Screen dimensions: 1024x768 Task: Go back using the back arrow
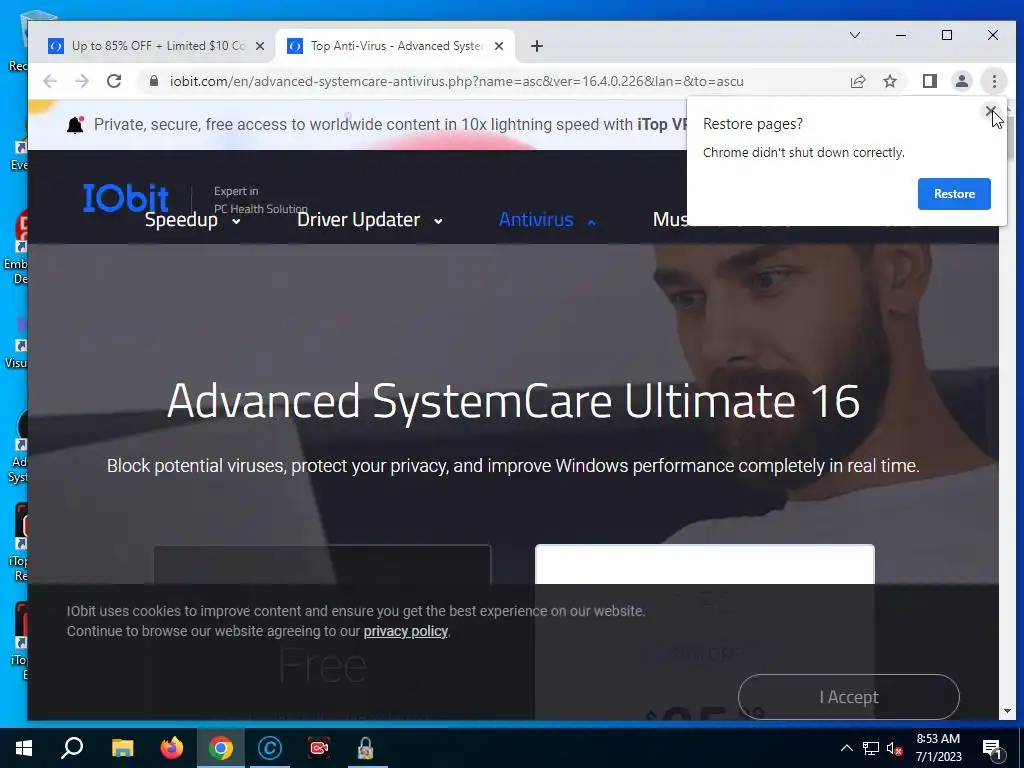[50, 81]
